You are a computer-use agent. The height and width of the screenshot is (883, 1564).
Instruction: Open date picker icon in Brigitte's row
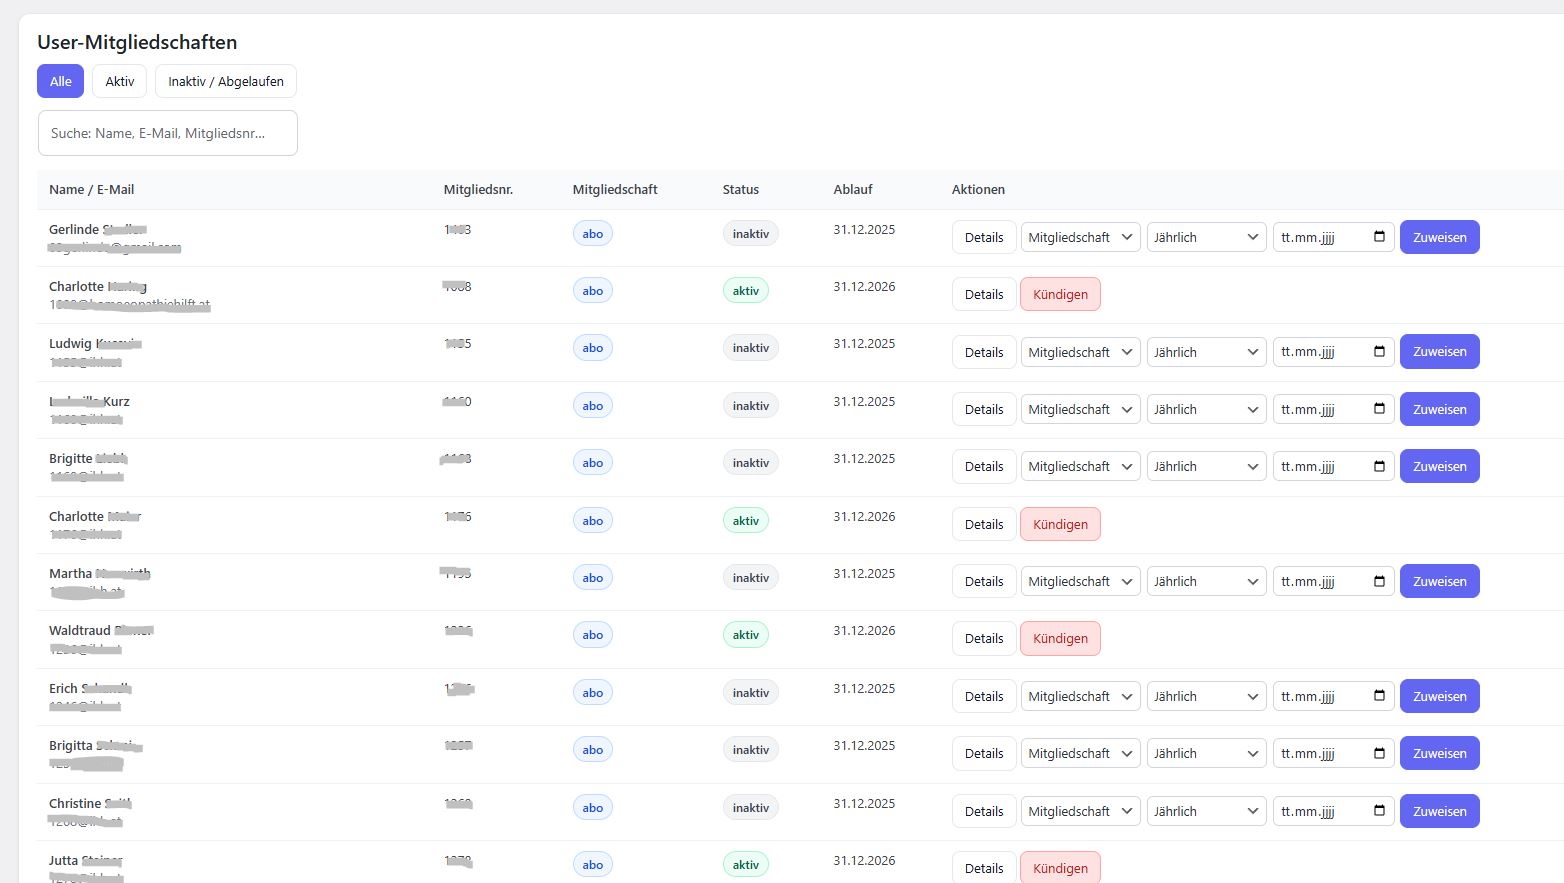point(1379,466)
